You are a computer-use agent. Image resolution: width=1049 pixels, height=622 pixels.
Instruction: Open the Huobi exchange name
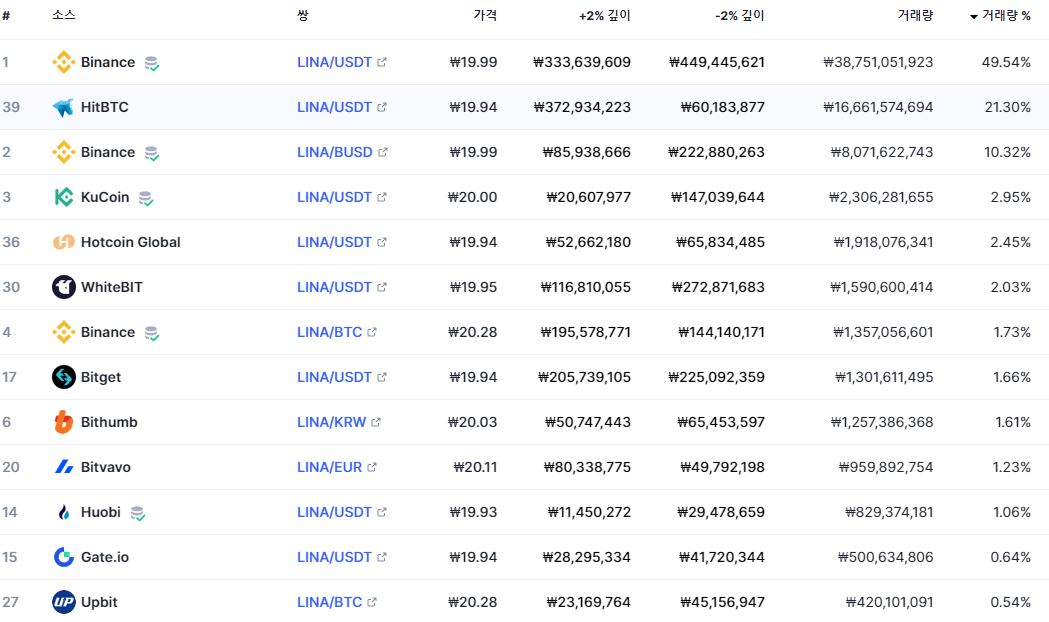101,512
